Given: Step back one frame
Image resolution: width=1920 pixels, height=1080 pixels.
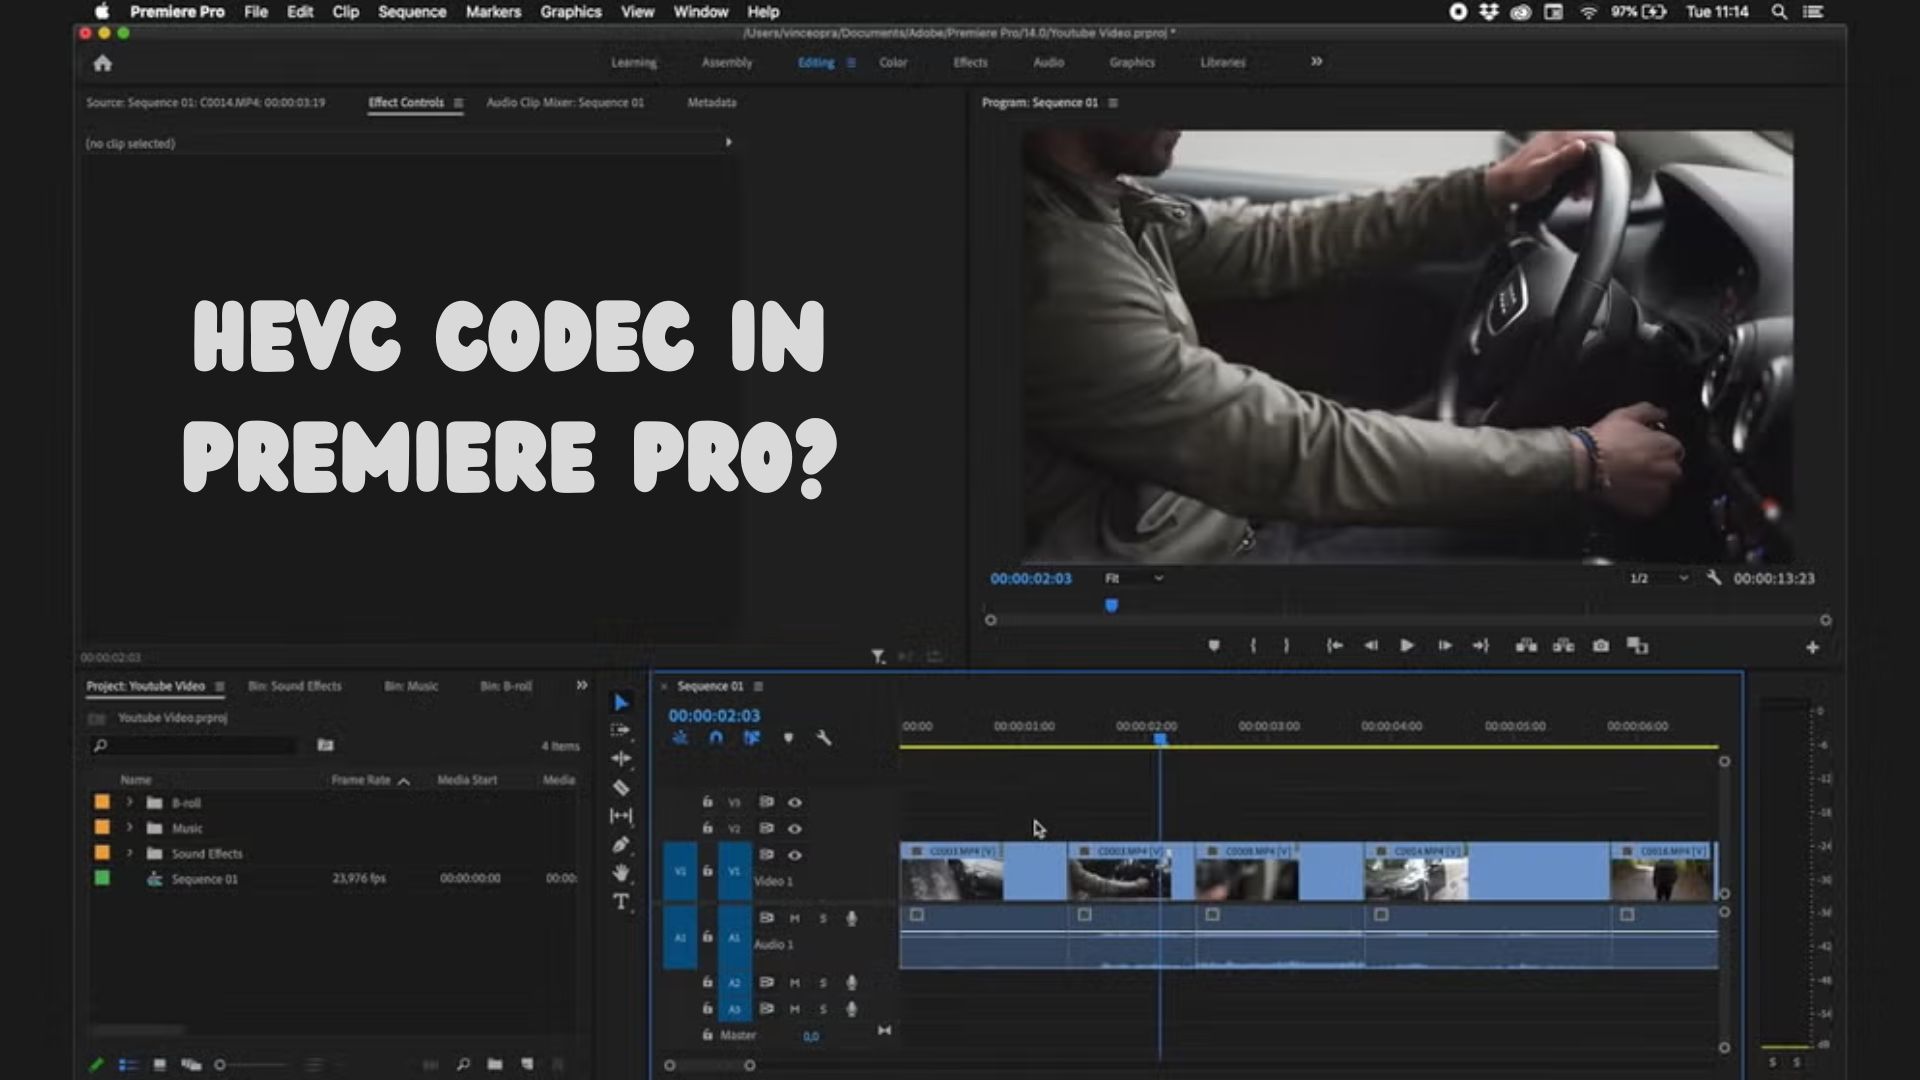Looking at the screenshot, I should coord(1371,646).
